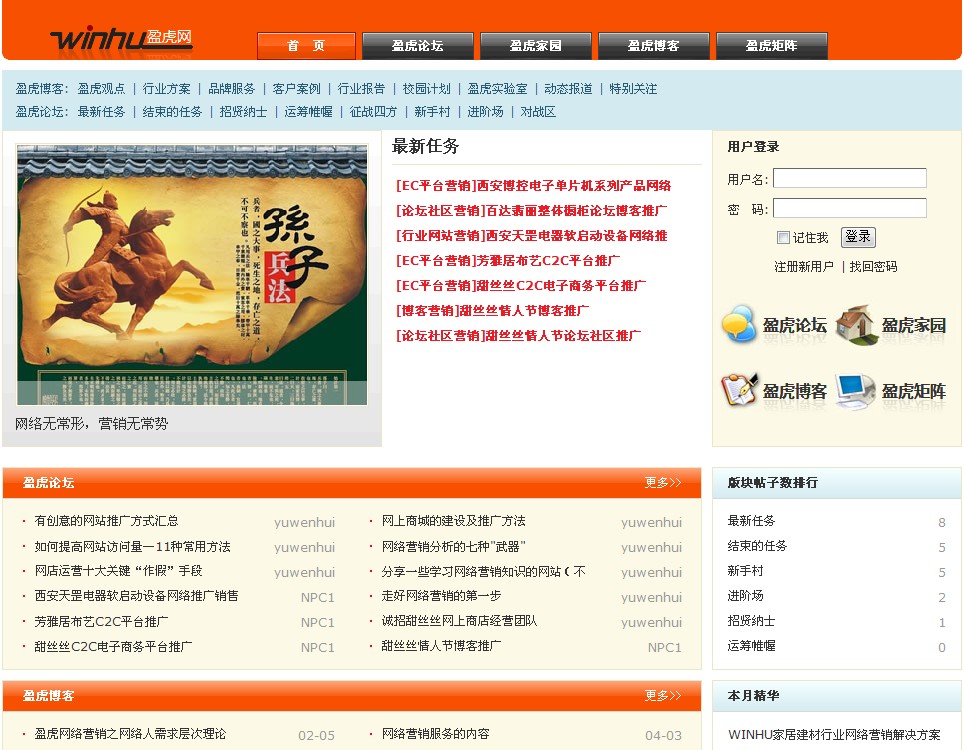Open post 诚招甜丝丝网上商店经营团队
Screen dimensions: 964x750
pos(459,621)
